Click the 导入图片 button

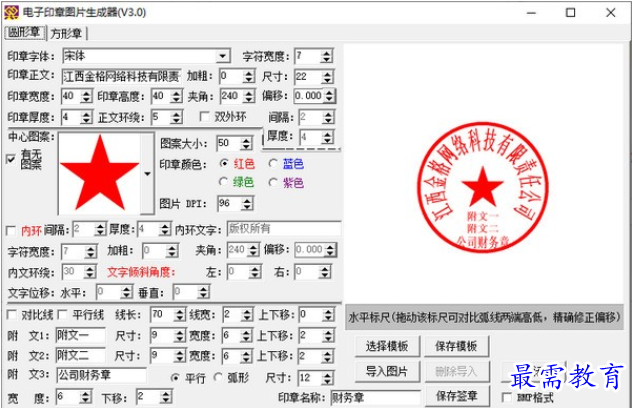click(x=387, y=371)
